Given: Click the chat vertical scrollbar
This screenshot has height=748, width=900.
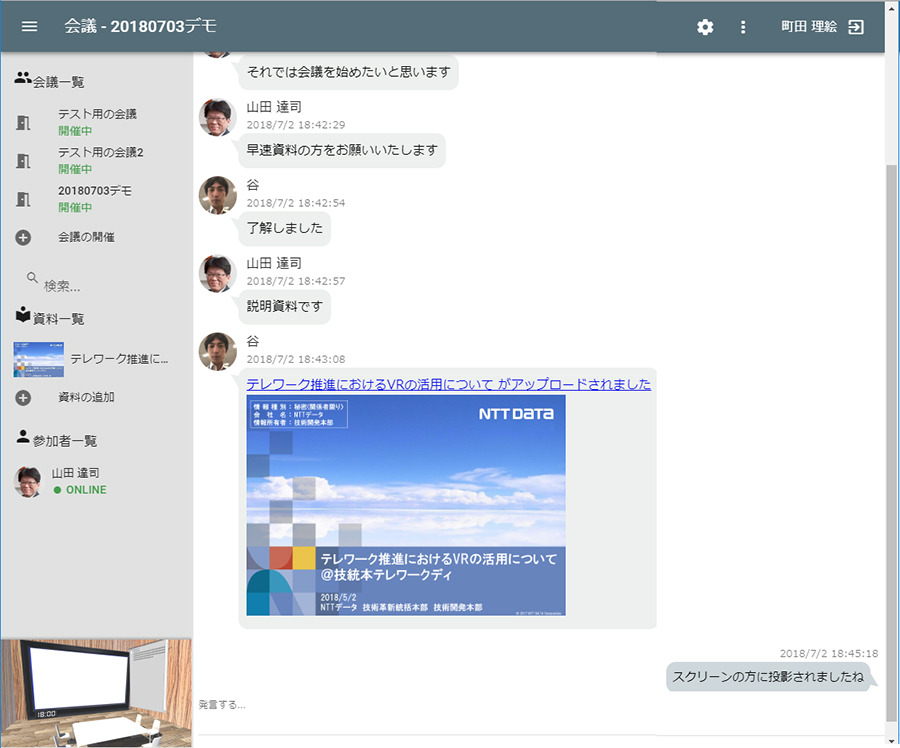Looking at the screenshot, I should tap(891, 400).
